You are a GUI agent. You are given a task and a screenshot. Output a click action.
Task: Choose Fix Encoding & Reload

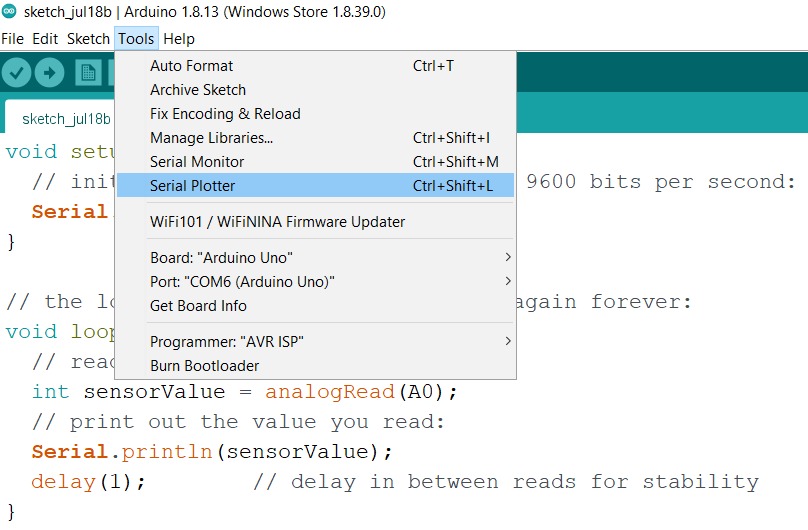(x=315, y=114)
